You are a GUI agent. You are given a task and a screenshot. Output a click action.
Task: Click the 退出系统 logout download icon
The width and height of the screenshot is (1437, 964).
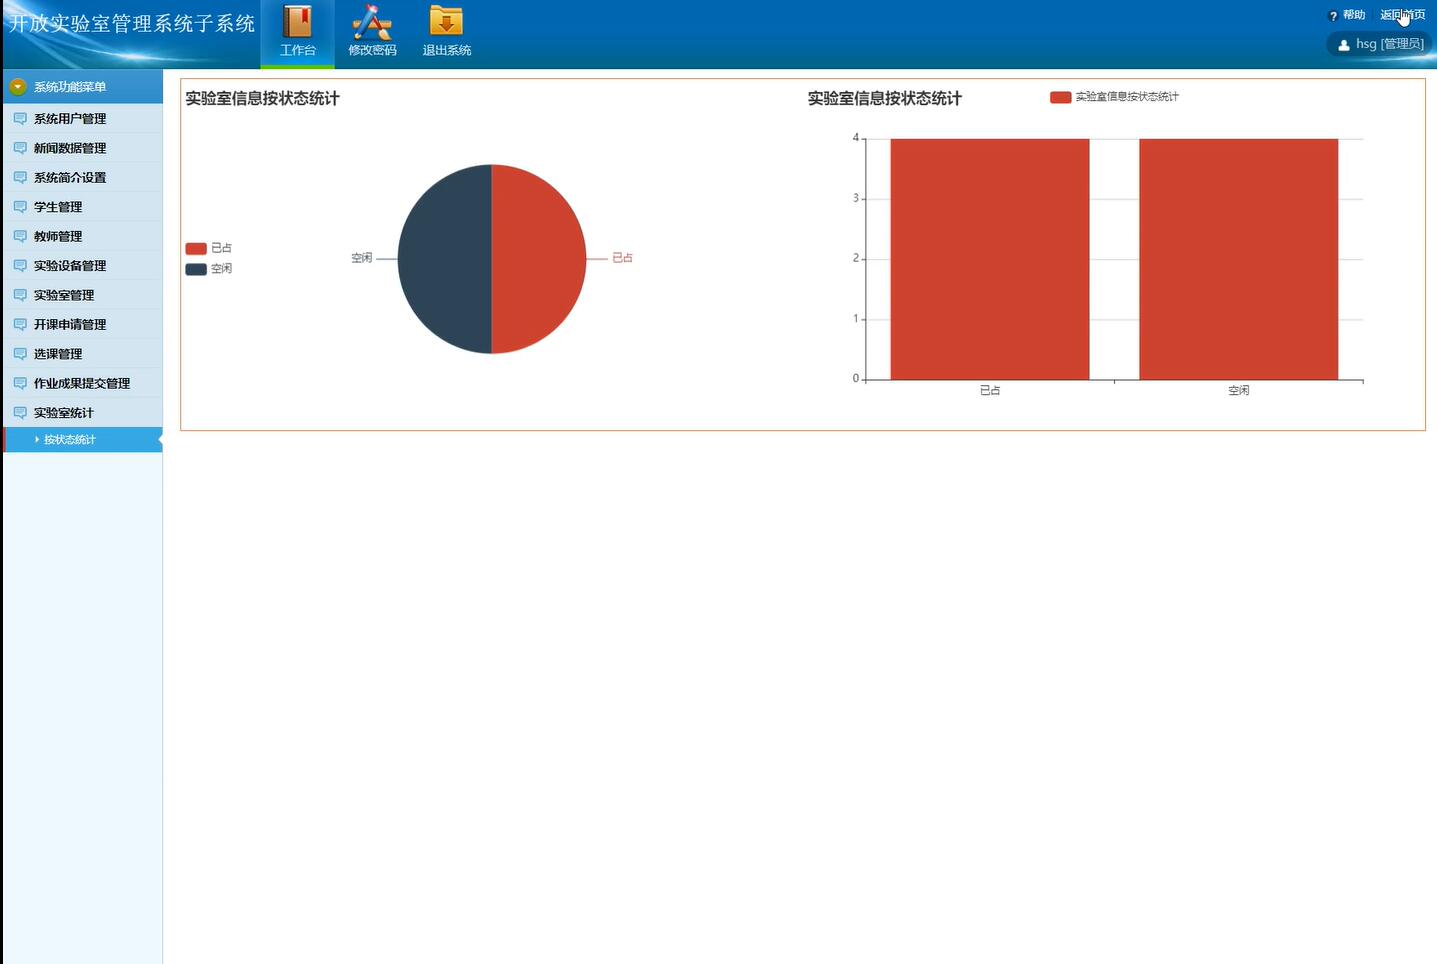446,22
